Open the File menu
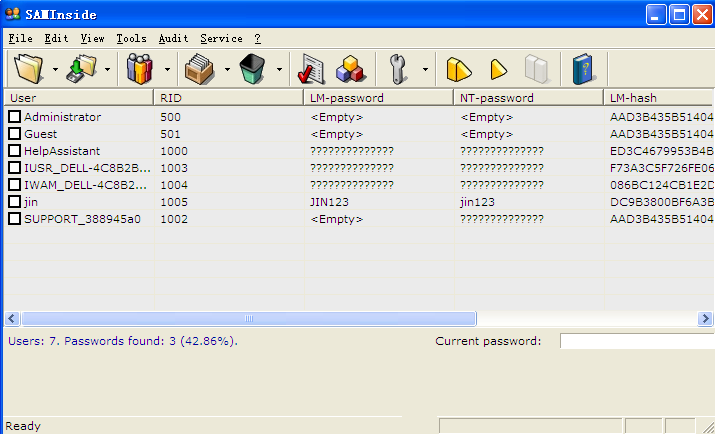Viewport: 715px width, 434px height. tap(21, 39)
